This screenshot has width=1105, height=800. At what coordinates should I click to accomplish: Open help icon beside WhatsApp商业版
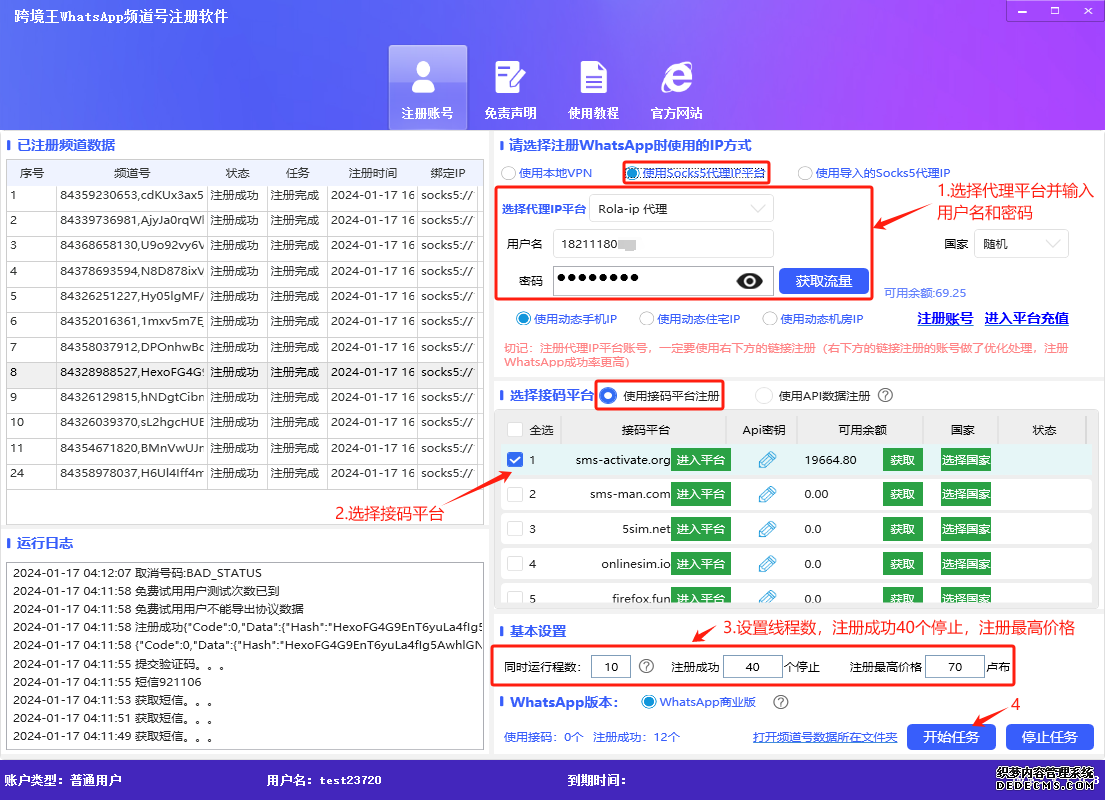pyautogui.click(x=781, y=701)
